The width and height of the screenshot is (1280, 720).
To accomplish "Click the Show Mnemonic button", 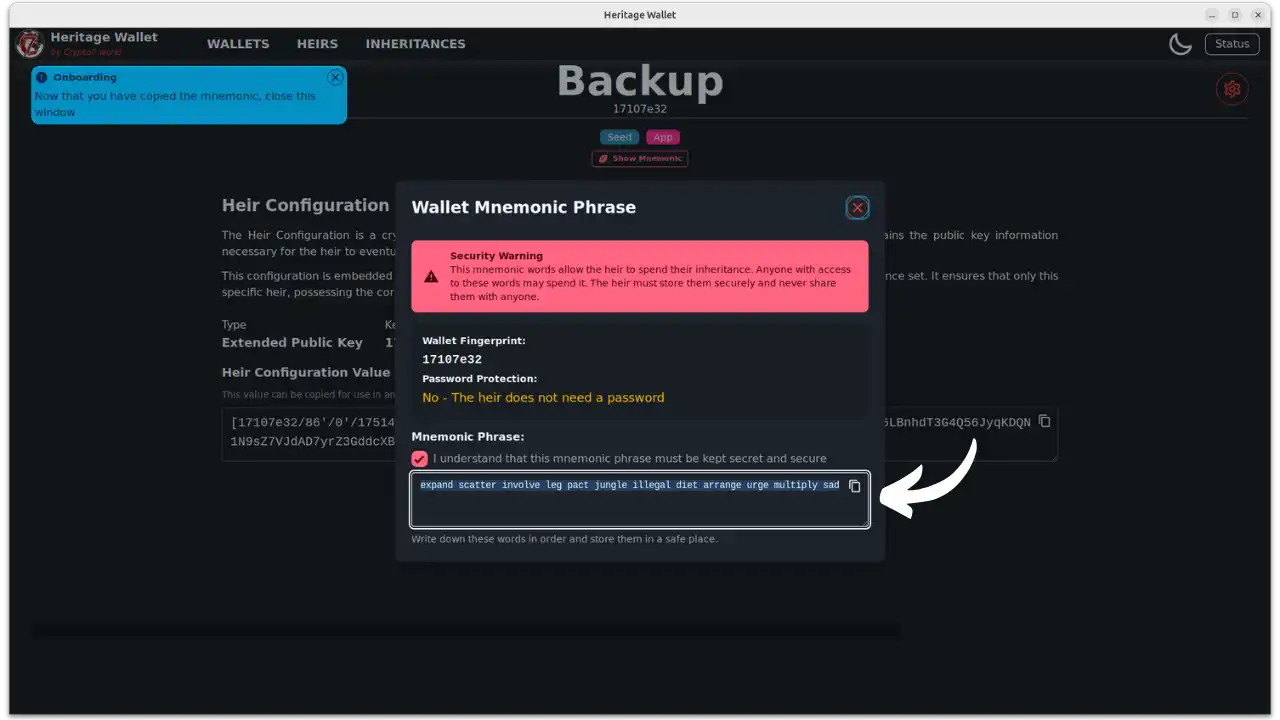I will pyautogui.click(x=640, y=158).
